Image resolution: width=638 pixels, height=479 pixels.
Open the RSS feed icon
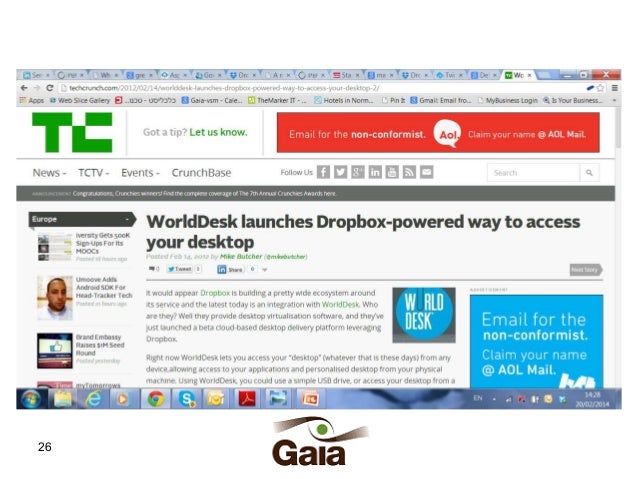coord(409,172)
